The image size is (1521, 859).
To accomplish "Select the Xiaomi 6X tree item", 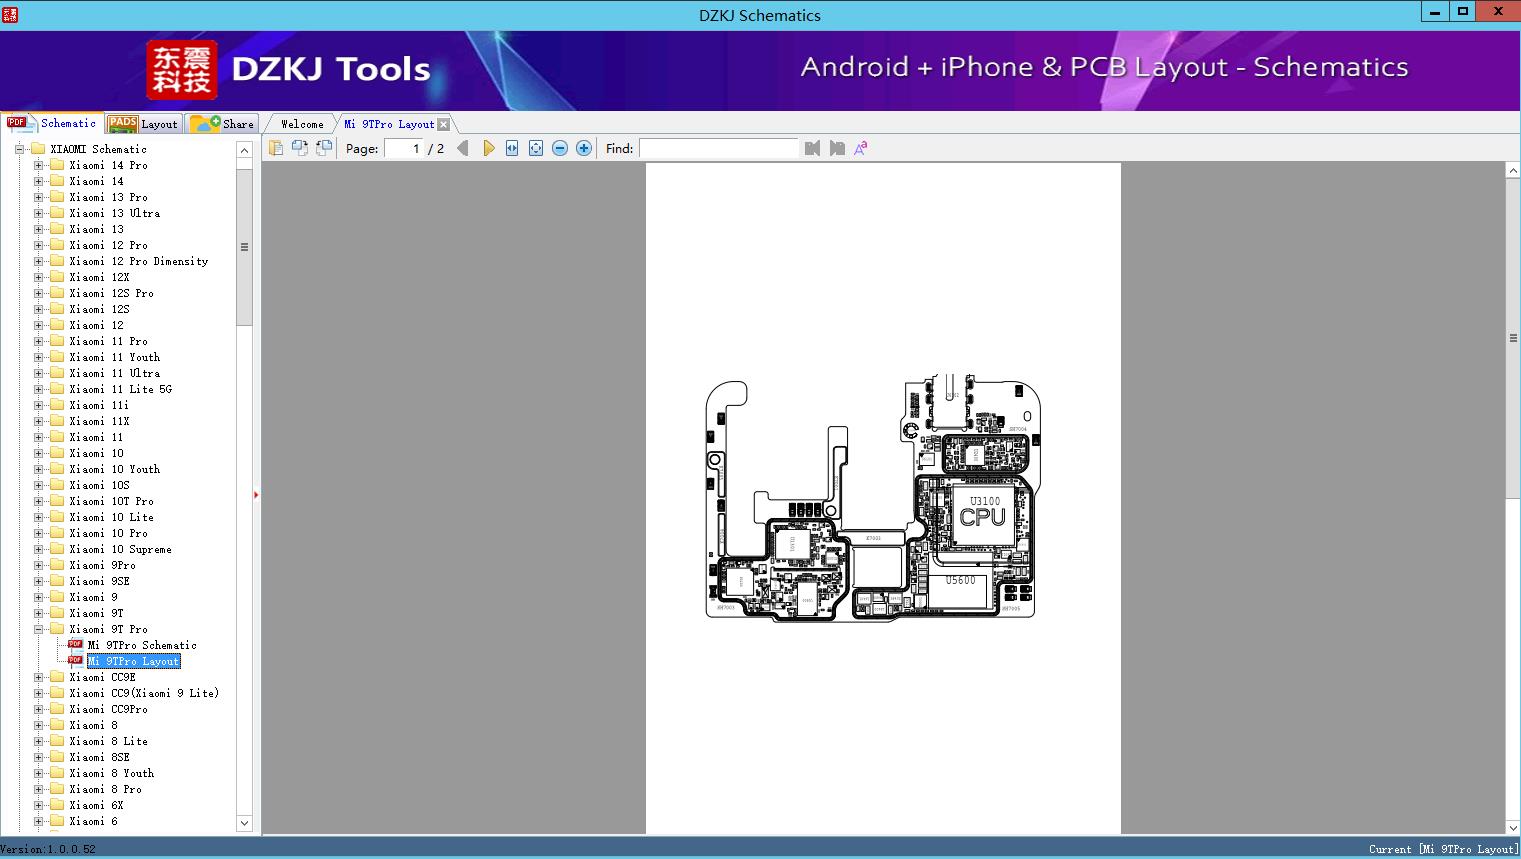I will coord(96,805).
